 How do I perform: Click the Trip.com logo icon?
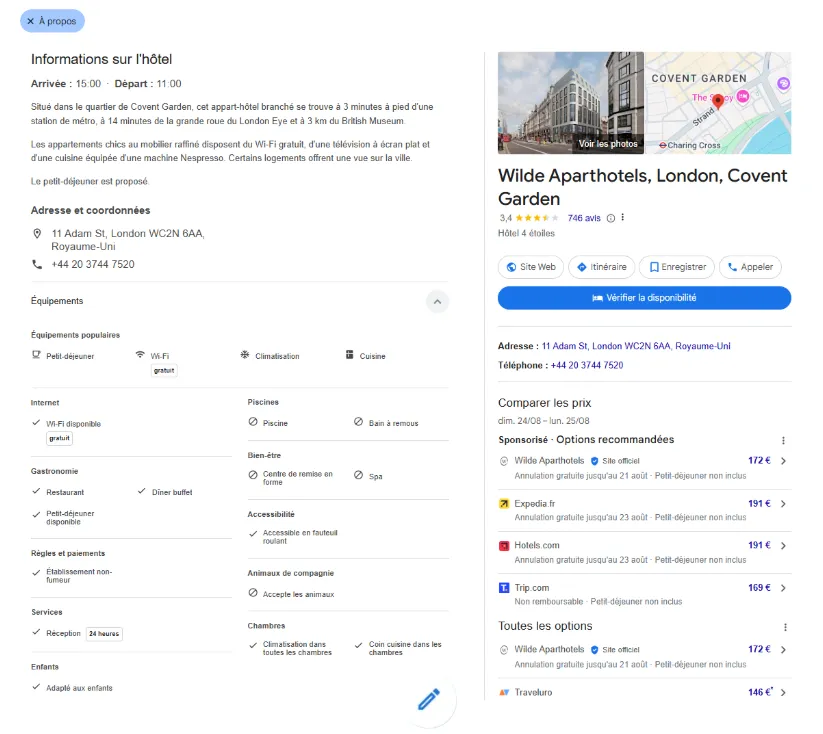click(x=503, y=588)
